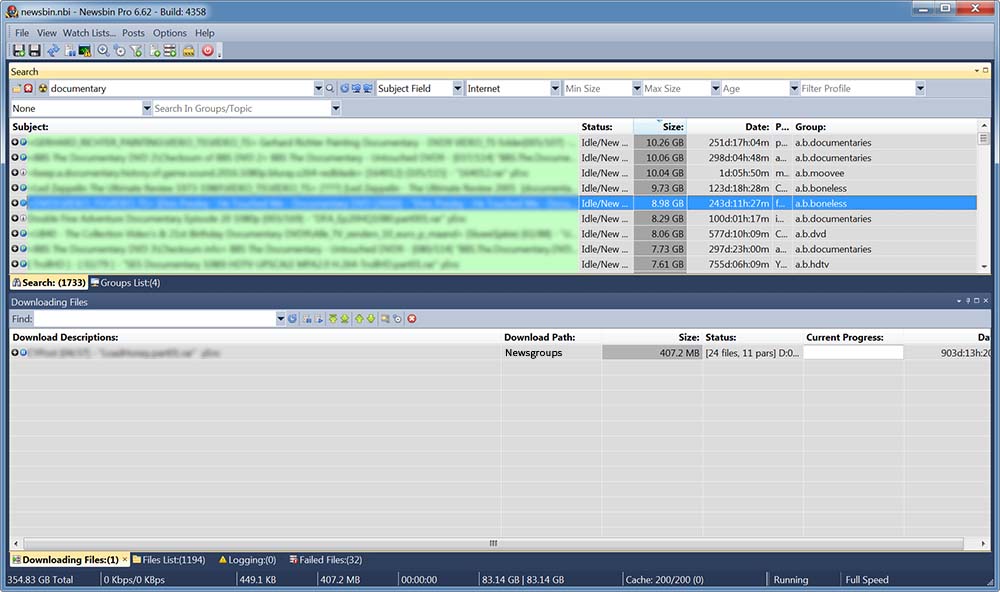Open the None dropdown below search
Screen dimensions: 1000x592
pos(147,108)
